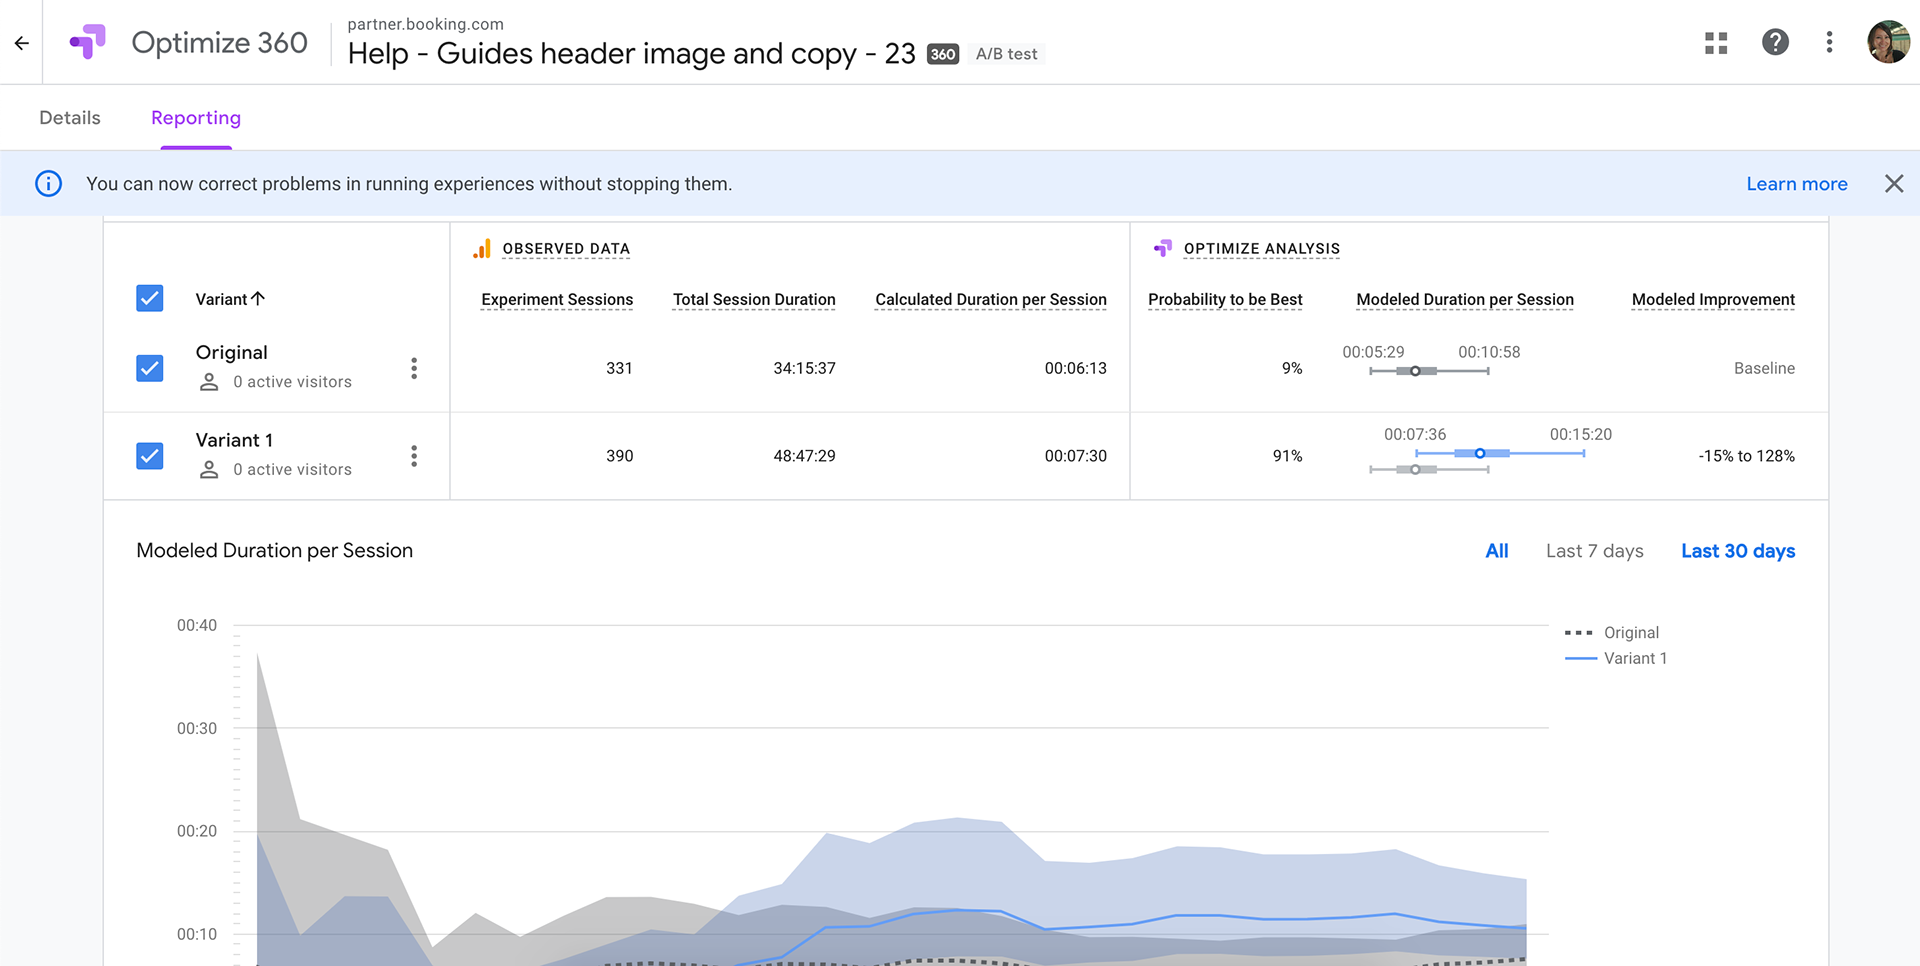The height and width of the screenshot is (966, 1920).
Task: Click the 00:05:29 lower bound label
Action: click(1373, 352)
